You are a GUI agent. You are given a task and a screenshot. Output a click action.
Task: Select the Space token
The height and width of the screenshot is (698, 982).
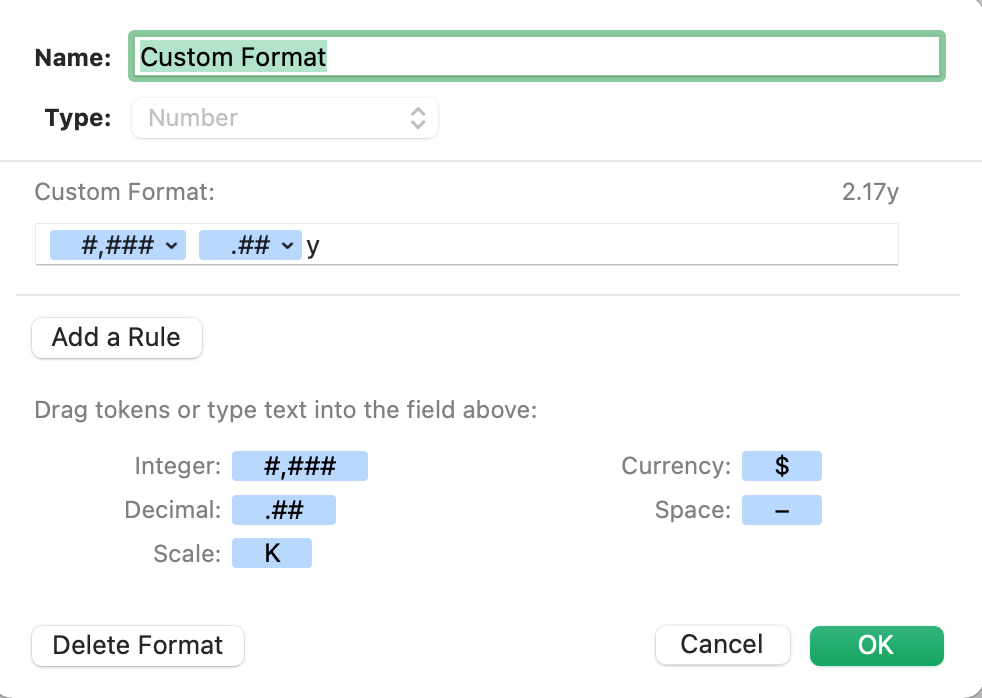(782, 511)
